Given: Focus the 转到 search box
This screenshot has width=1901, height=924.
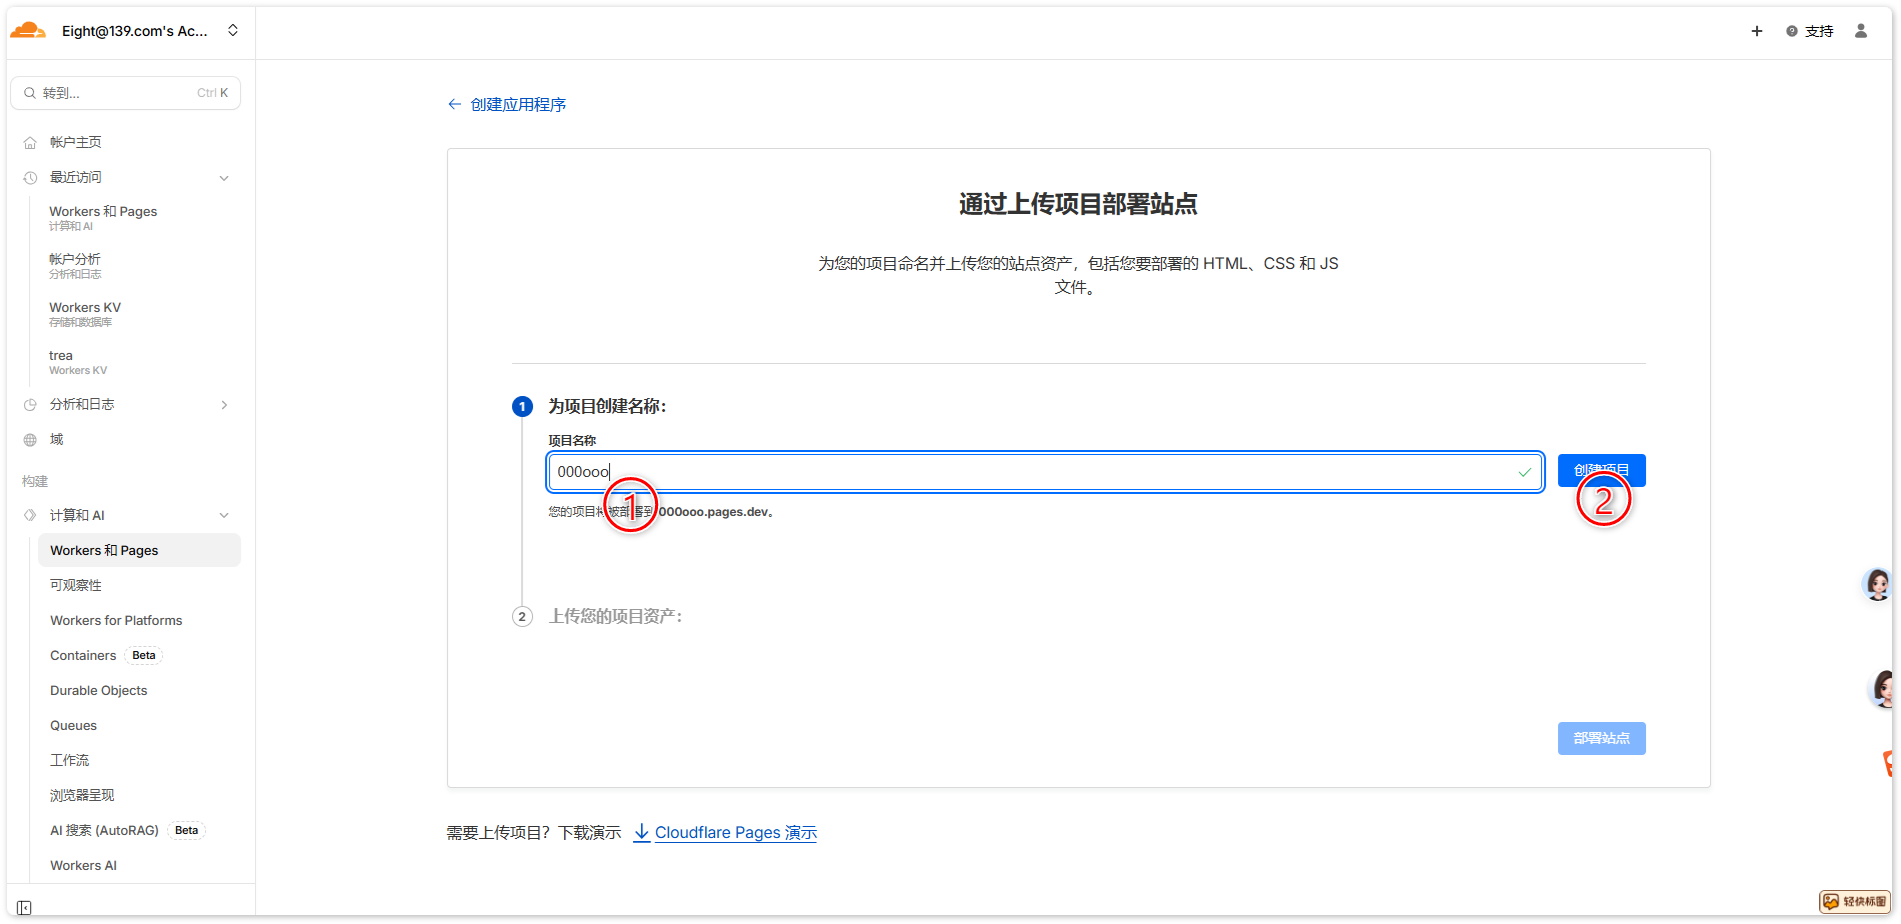Looking at the screenshot, I should pos(125,93).
